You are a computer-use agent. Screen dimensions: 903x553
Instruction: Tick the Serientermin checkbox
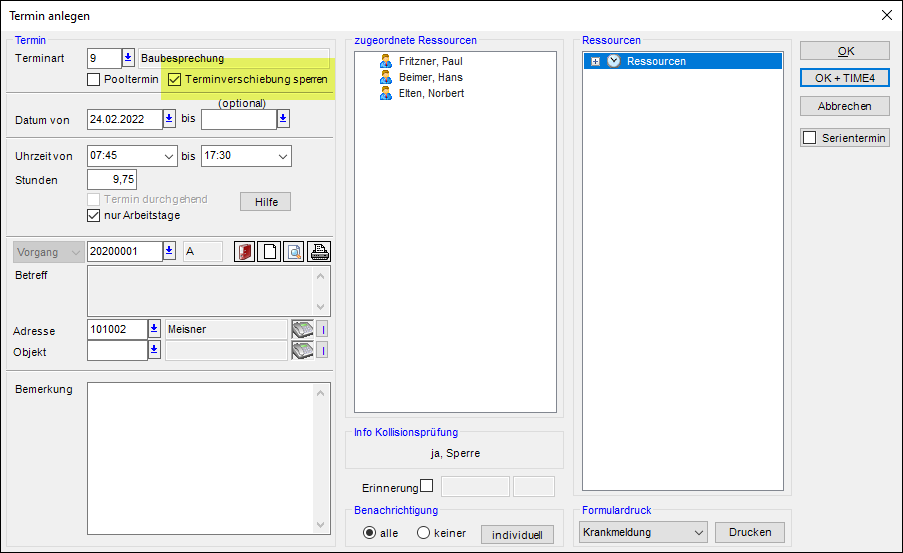click(811, 138)
